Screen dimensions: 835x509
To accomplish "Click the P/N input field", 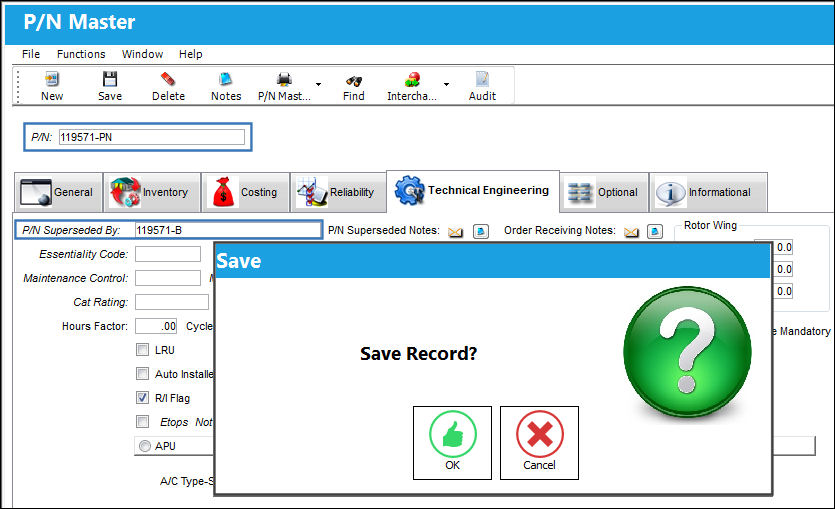I will point(152,137).
